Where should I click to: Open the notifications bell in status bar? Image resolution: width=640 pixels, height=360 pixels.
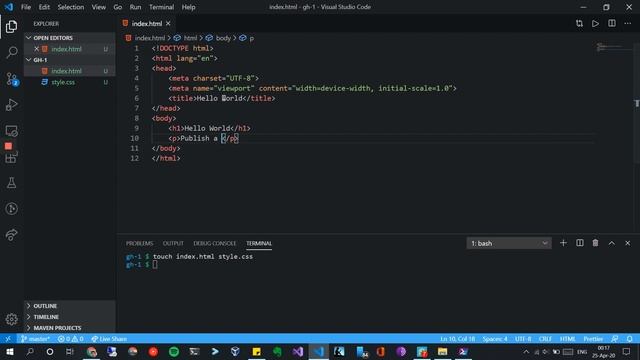[630, 339]
